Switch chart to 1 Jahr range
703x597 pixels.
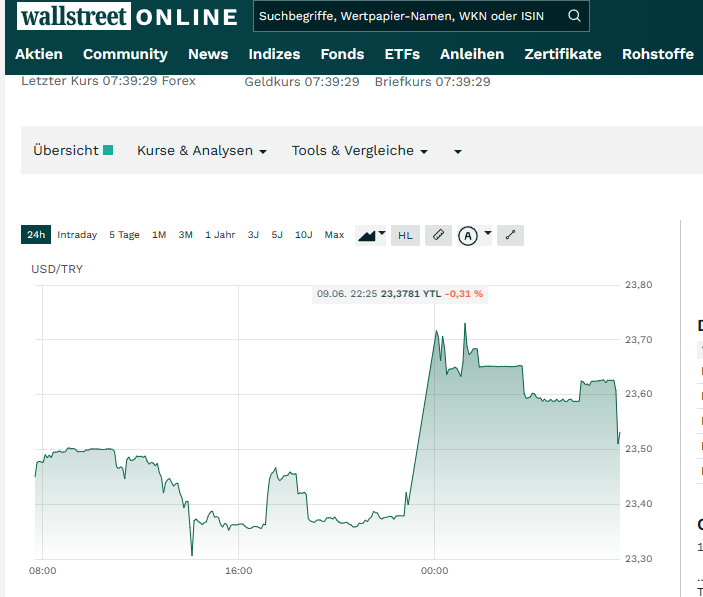[220, 235]
